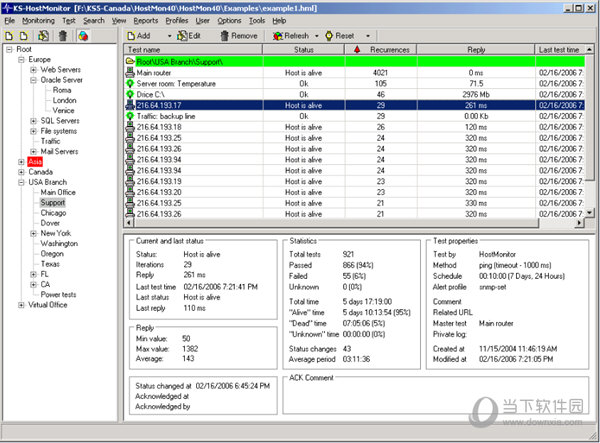Expand the Mail Servers node
Viewport: 600px width, 443px height.
coord(34,151)
